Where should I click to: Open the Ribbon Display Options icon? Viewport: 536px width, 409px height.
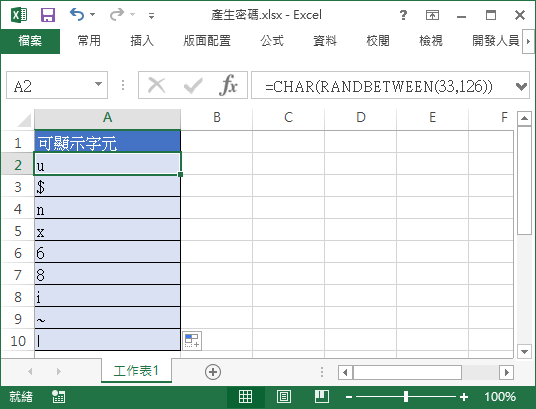[432, 15]
